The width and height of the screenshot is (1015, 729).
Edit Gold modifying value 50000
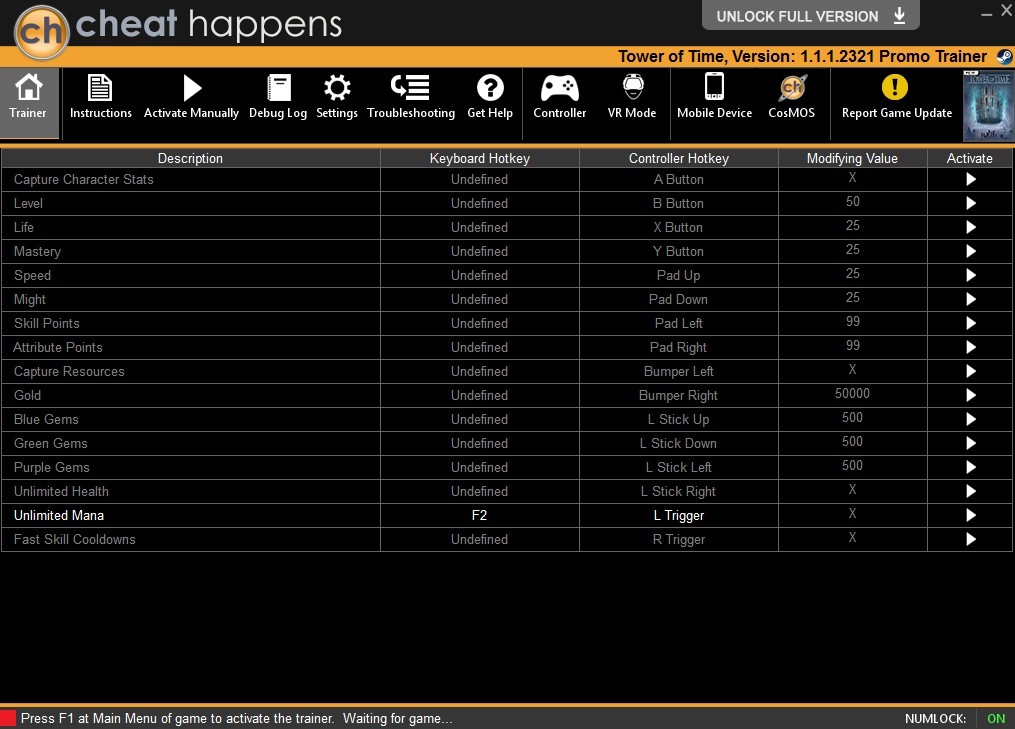click(853, 394)
